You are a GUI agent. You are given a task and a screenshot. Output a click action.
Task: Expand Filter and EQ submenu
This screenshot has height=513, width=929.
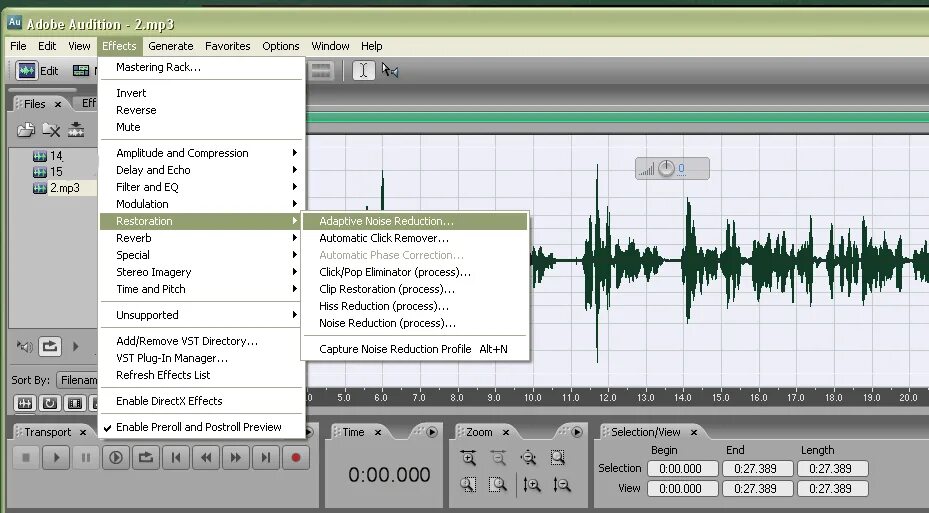click(x=201, y=187)
